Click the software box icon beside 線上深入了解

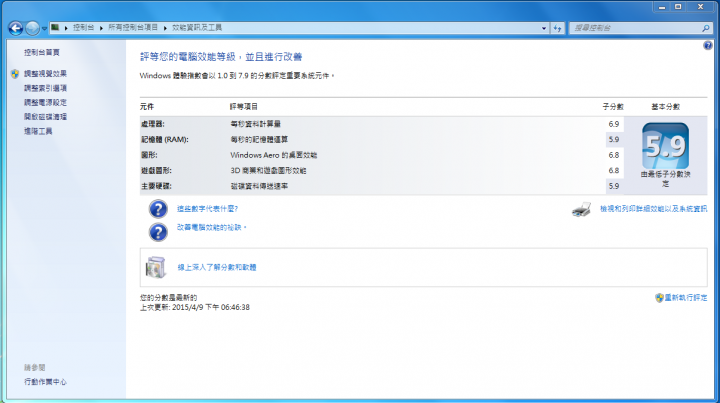[x=156, y=267]
